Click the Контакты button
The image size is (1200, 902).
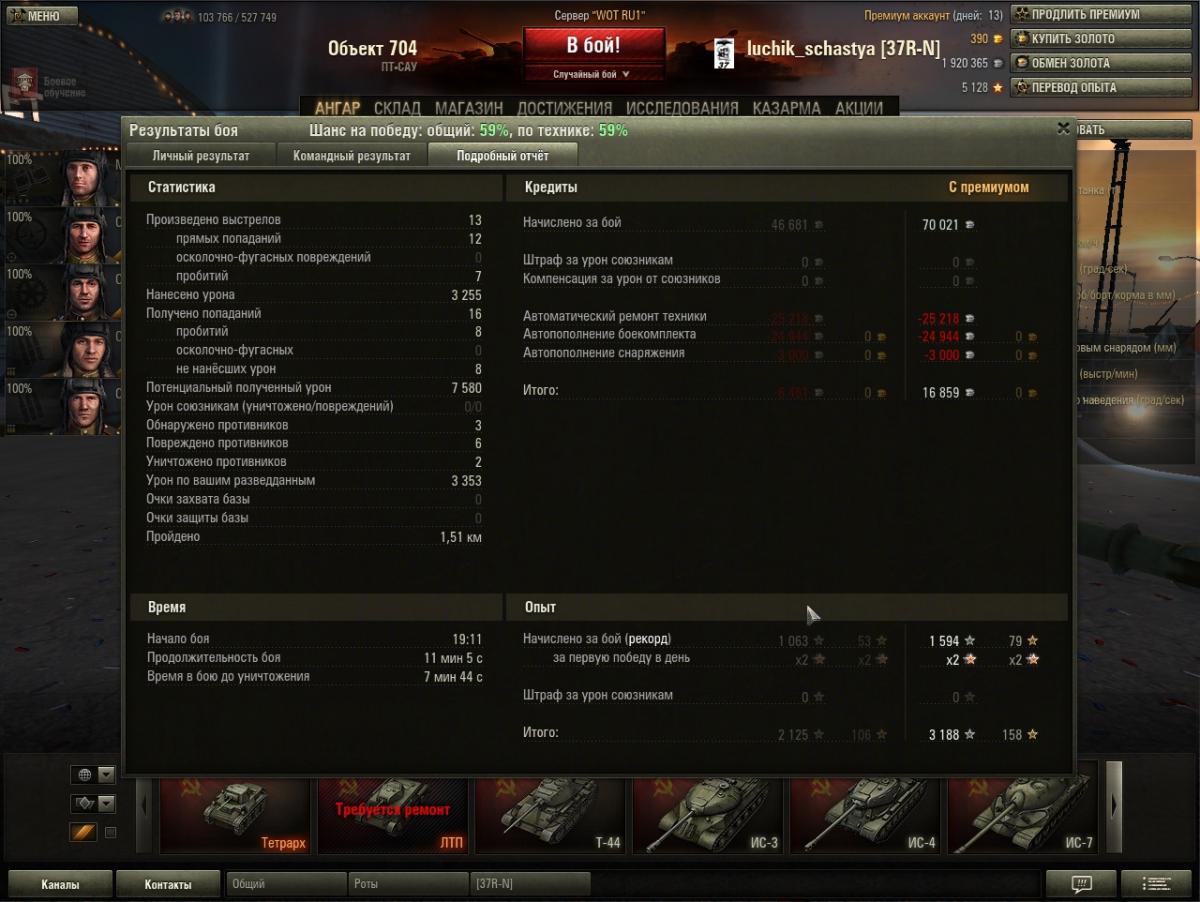click(167, 884)
